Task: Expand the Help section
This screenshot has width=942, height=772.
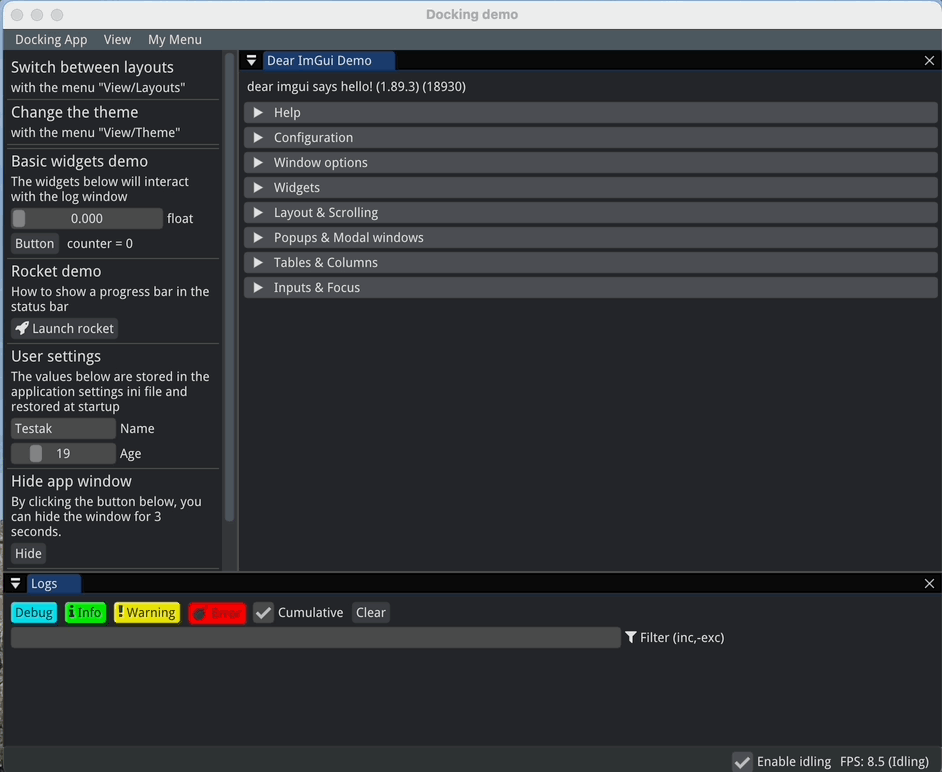Action: [x=591, y=112]
